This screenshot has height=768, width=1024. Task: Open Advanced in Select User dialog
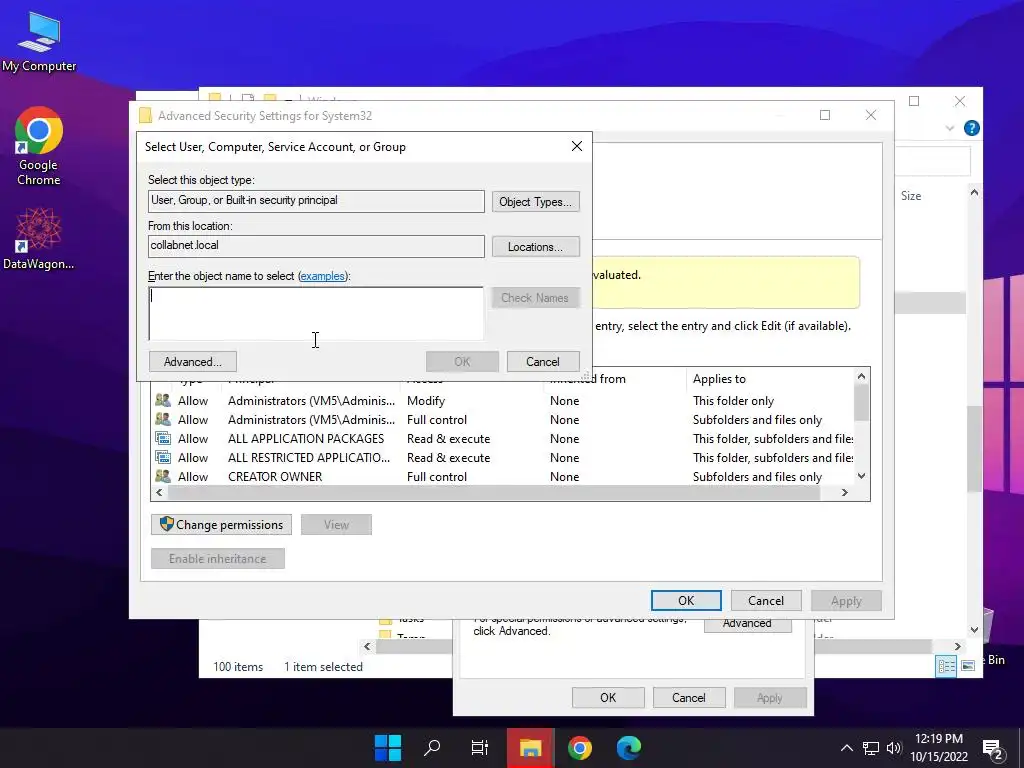193,362
